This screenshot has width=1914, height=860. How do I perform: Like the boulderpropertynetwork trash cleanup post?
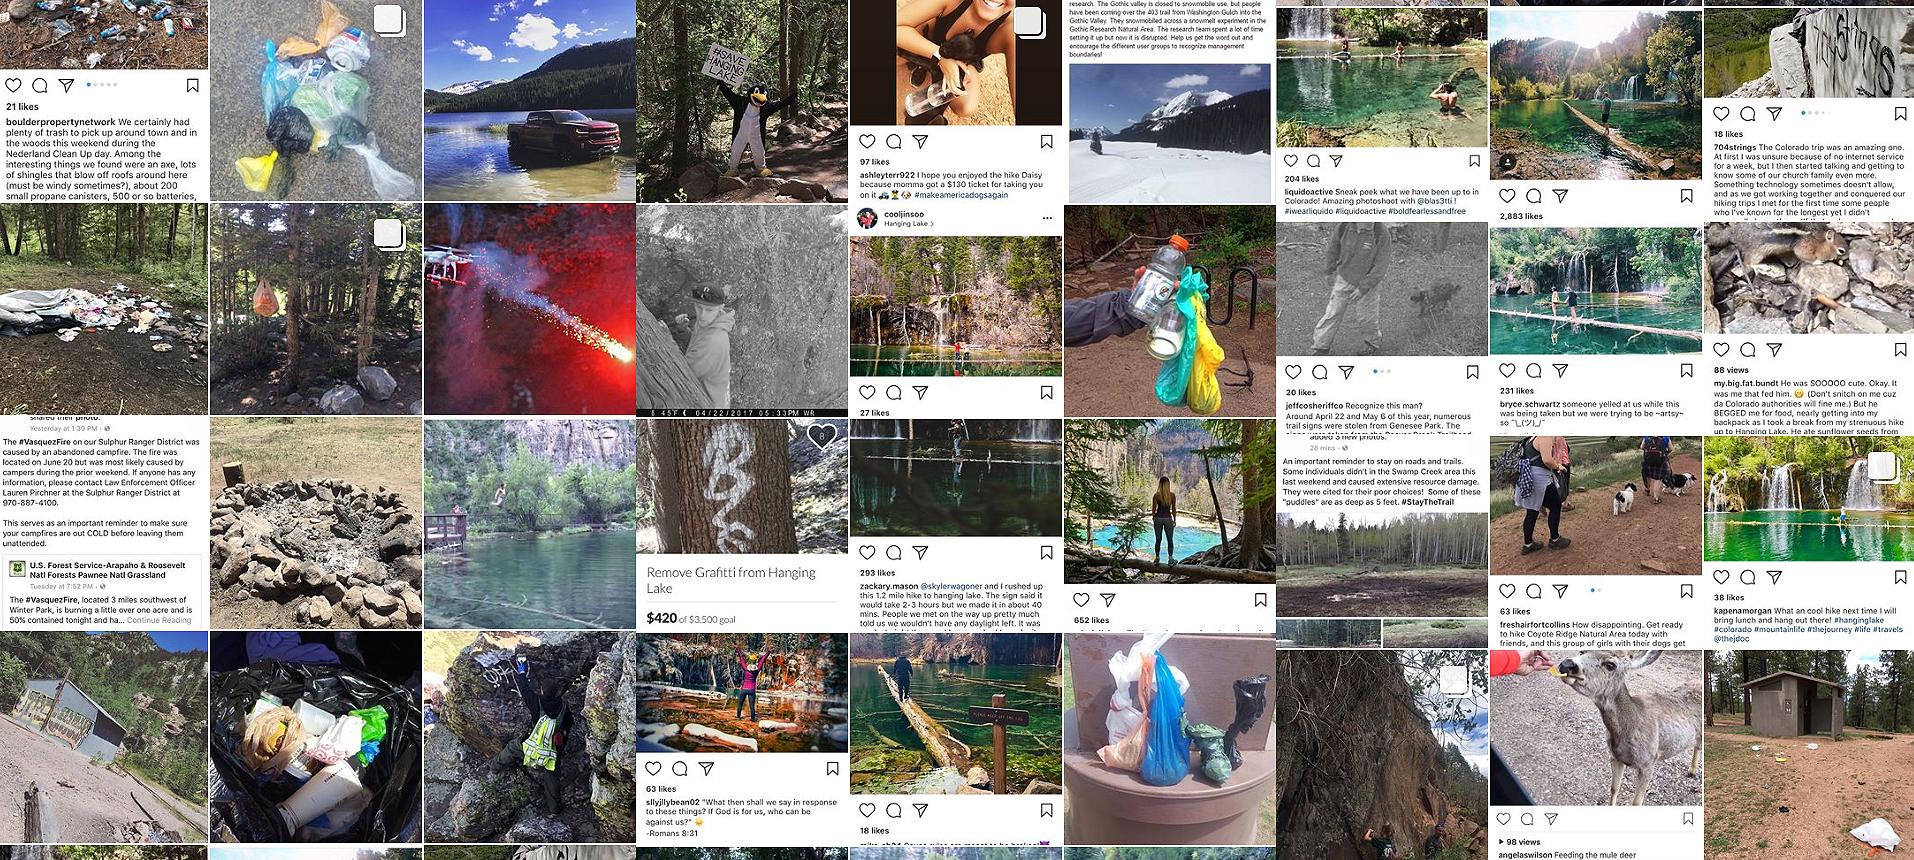pos(13,86)
